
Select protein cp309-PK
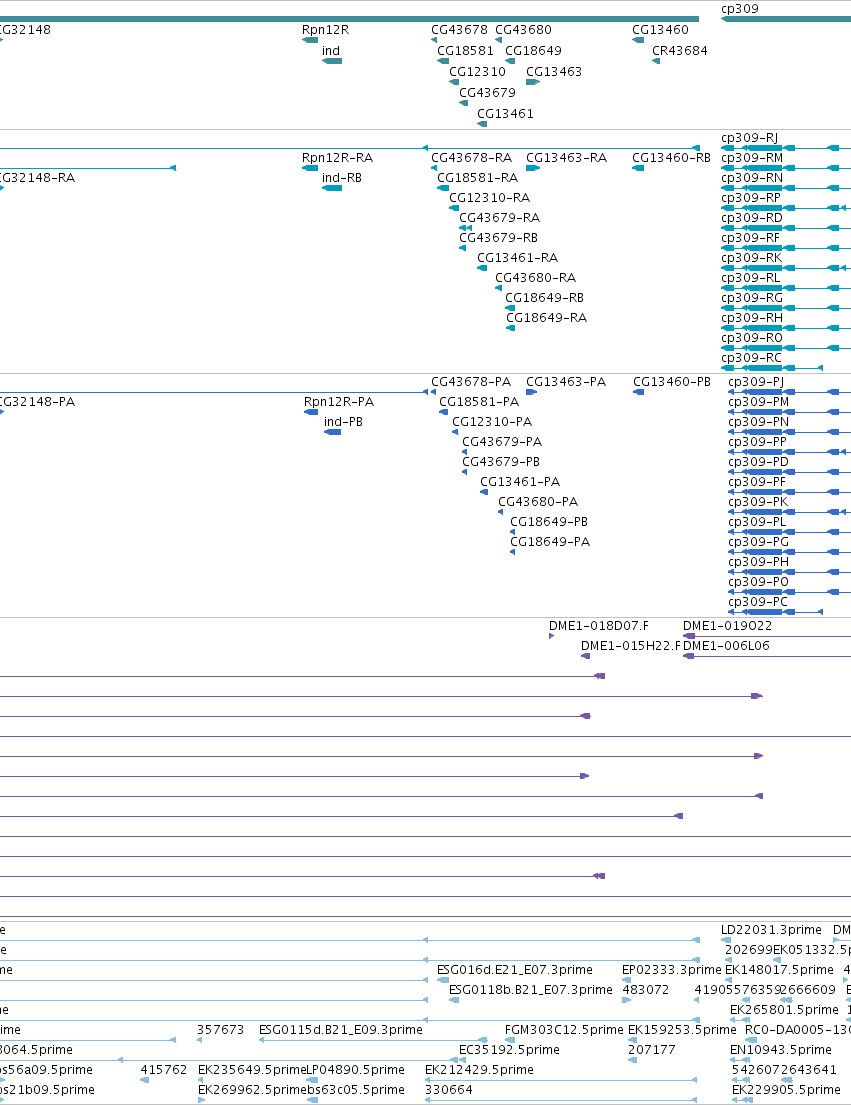click(x=758, y=502)
